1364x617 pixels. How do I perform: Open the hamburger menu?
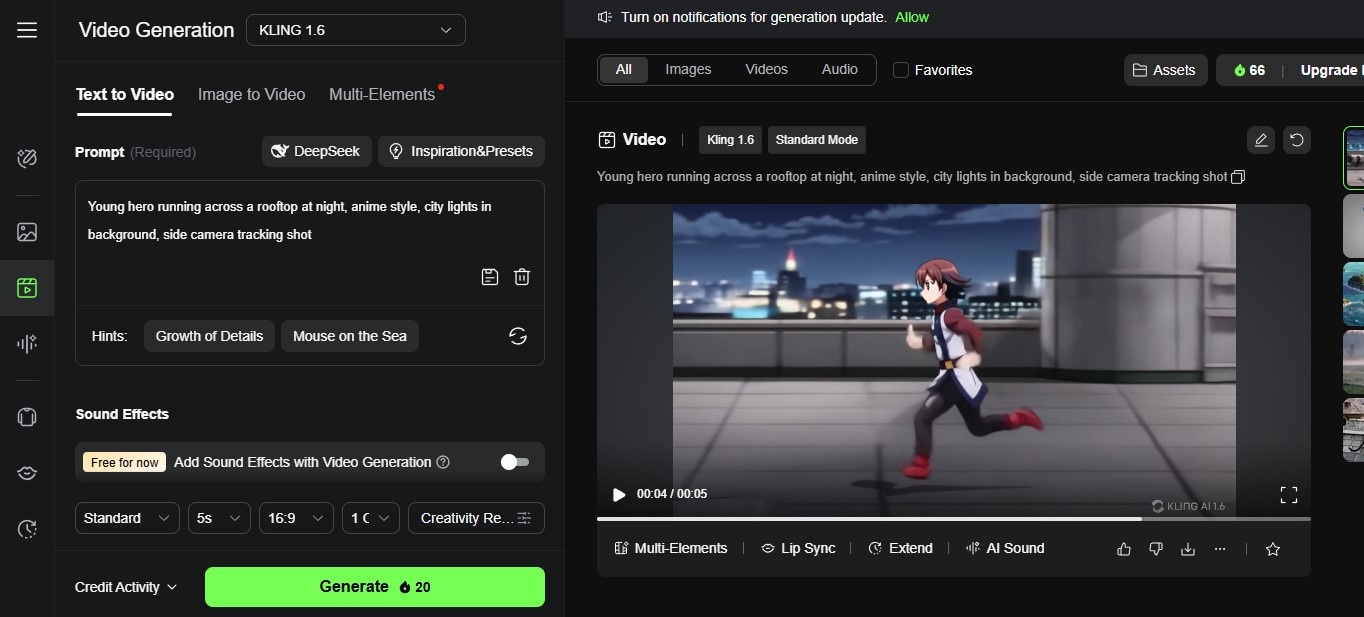(27, 30)
